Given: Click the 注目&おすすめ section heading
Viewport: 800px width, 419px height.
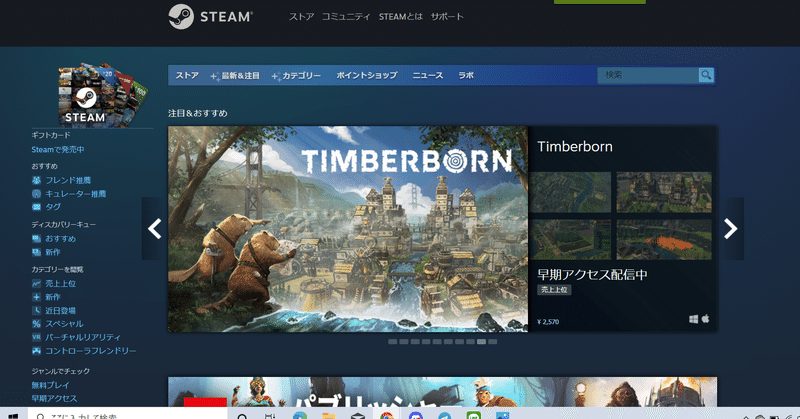Looking at the screenshot, I should pyautogui.click(x=198, y=113).
